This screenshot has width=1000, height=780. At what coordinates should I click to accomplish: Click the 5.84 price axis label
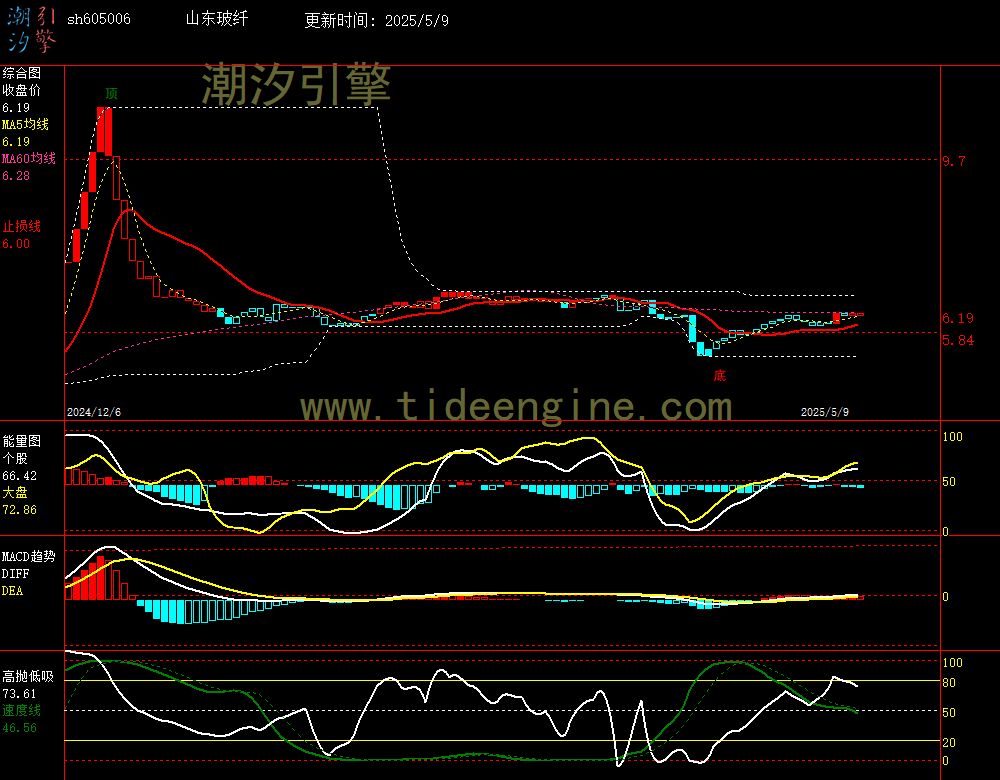click(x=958, y=340)
